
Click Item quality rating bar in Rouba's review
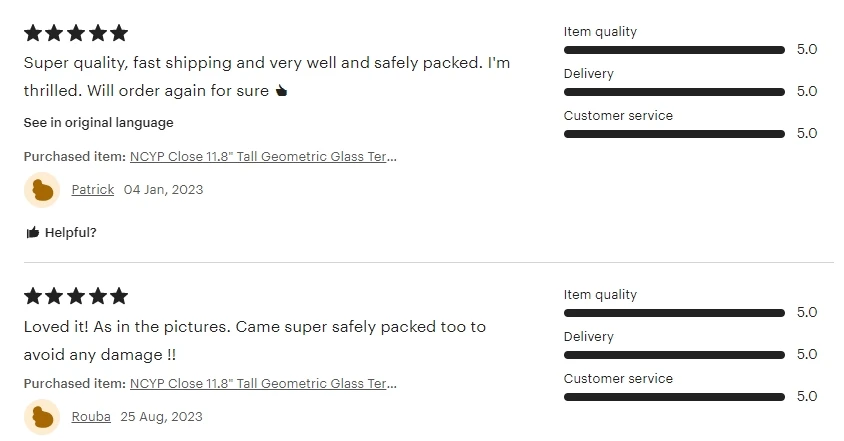pyautogui.click(x=674, y=312)
